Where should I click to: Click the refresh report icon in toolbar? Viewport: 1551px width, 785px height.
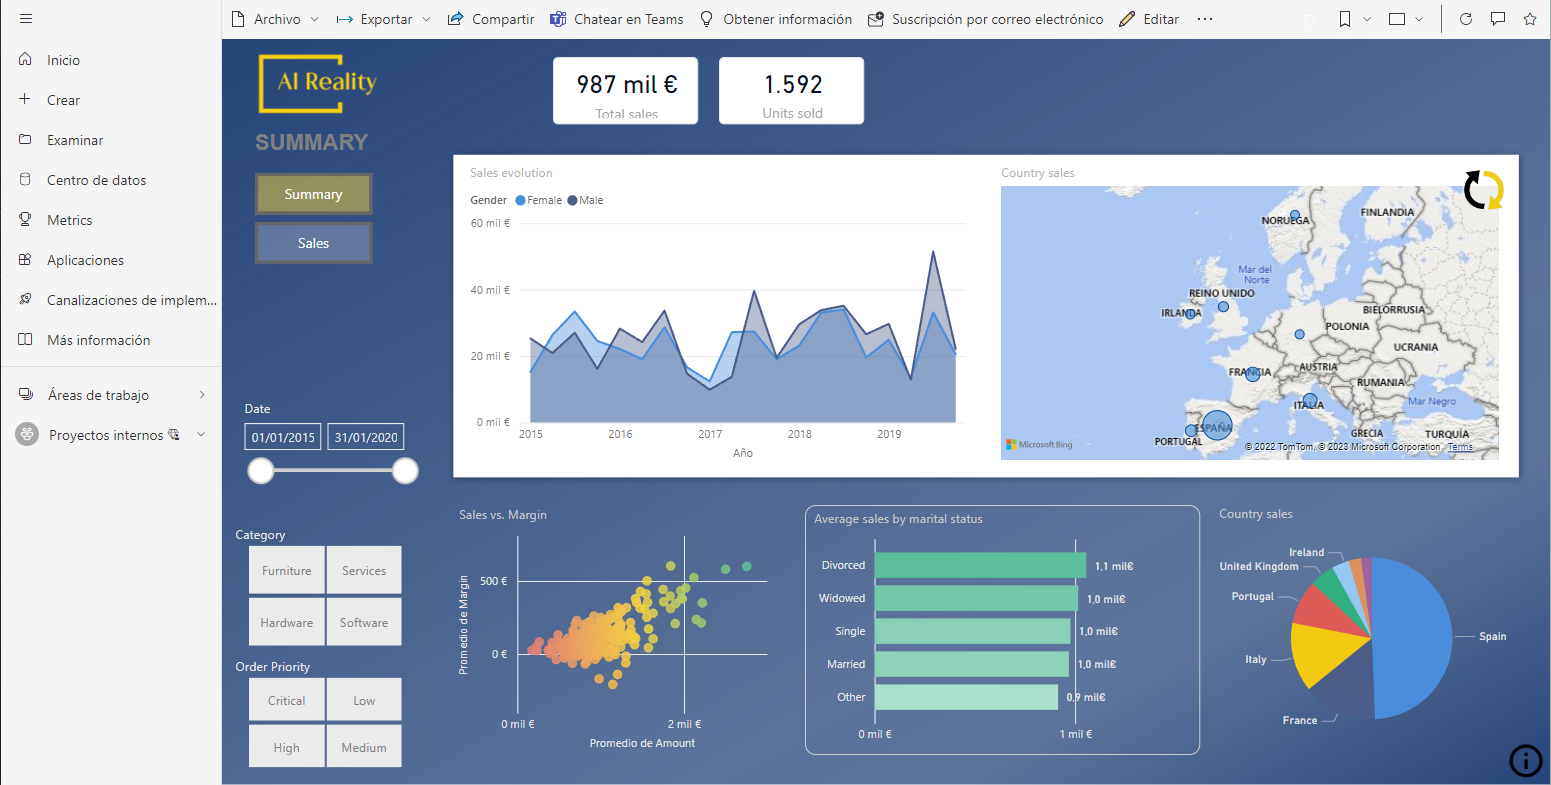coord(1466,19)
